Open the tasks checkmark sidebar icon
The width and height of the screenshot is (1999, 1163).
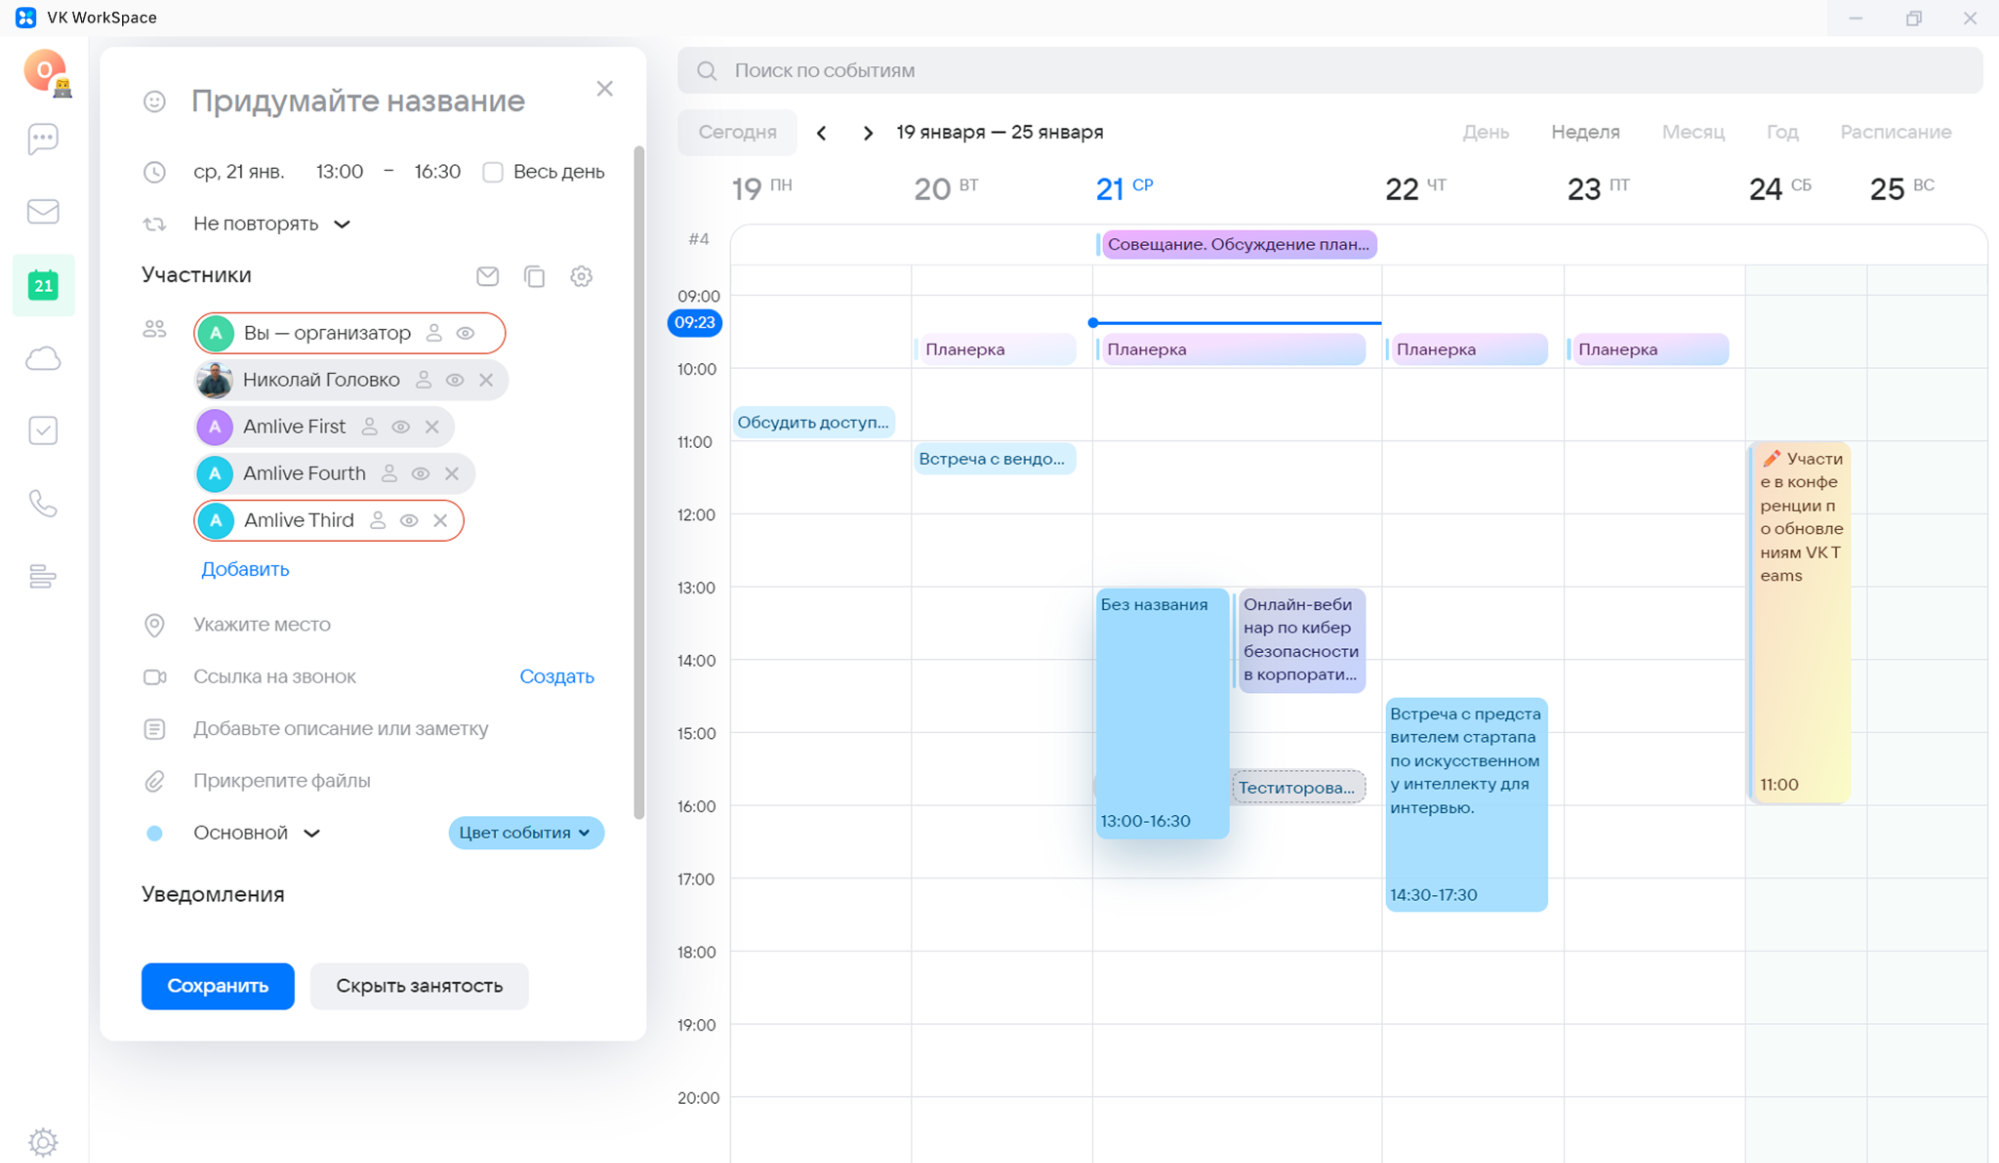pos(43,431)
